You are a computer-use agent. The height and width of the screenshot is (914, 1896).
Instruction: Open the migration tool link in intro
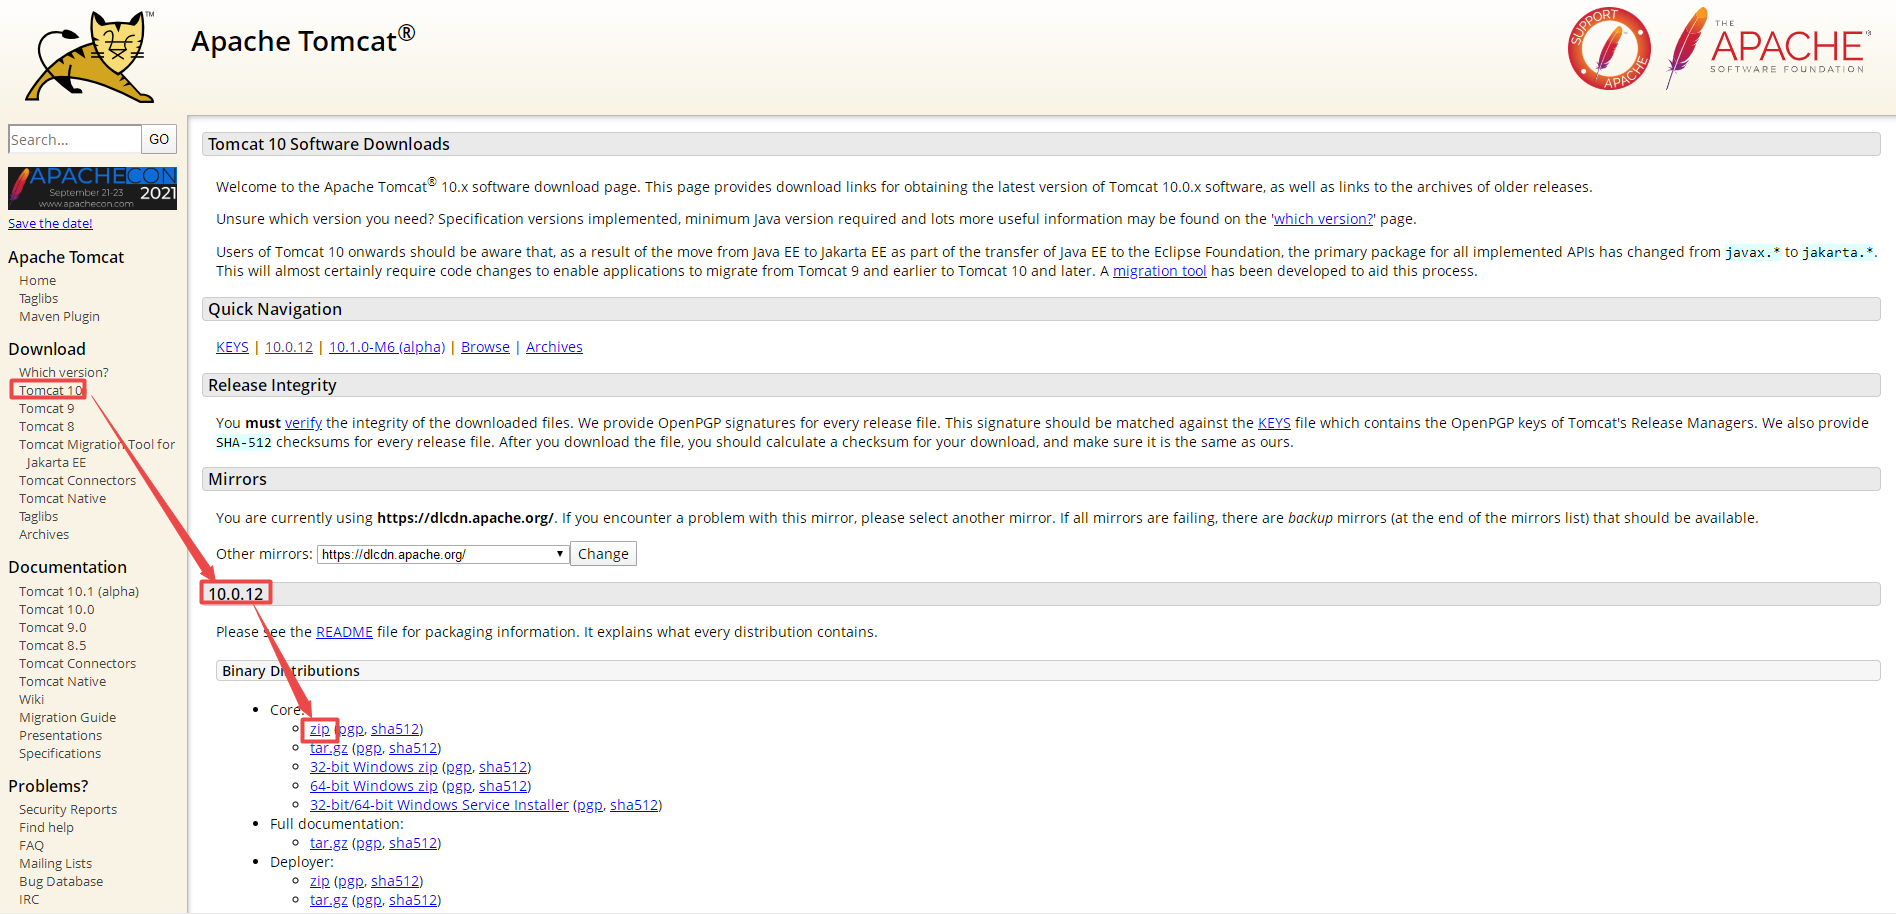click(1160, 271)
